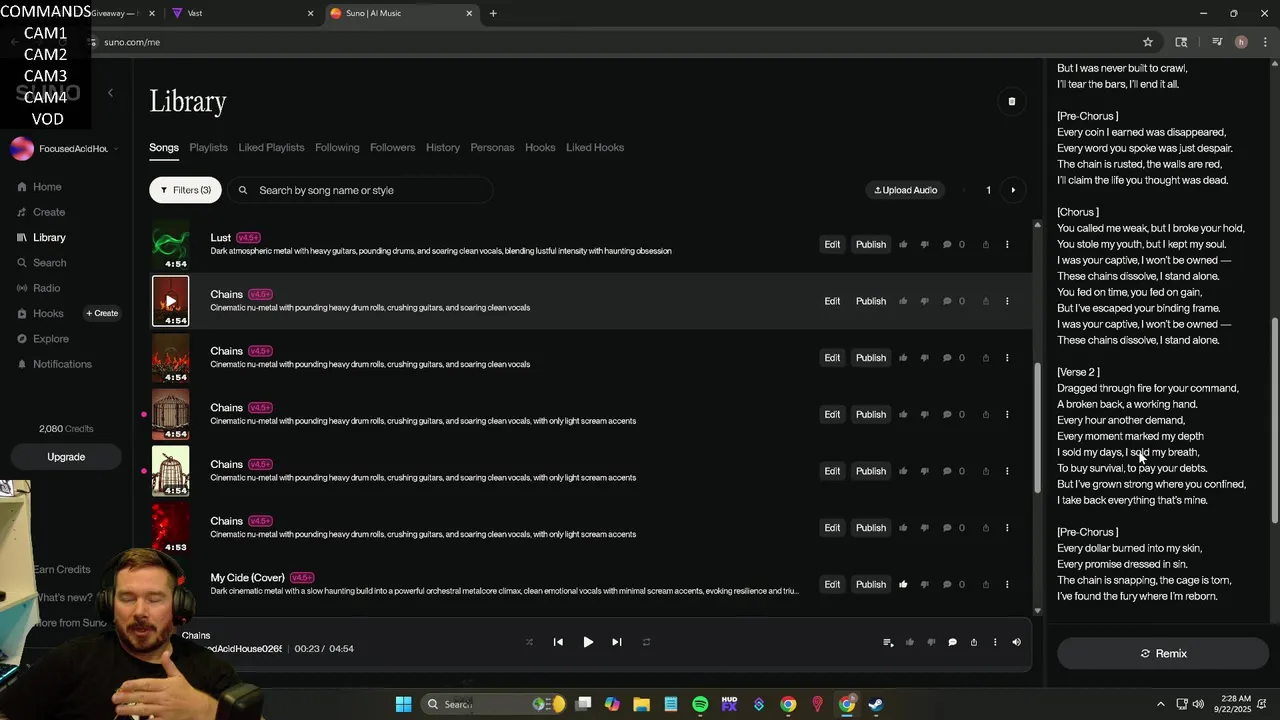
Task: Open comments on the My Cide (Cover) row
Action: (x=947, y=584)
